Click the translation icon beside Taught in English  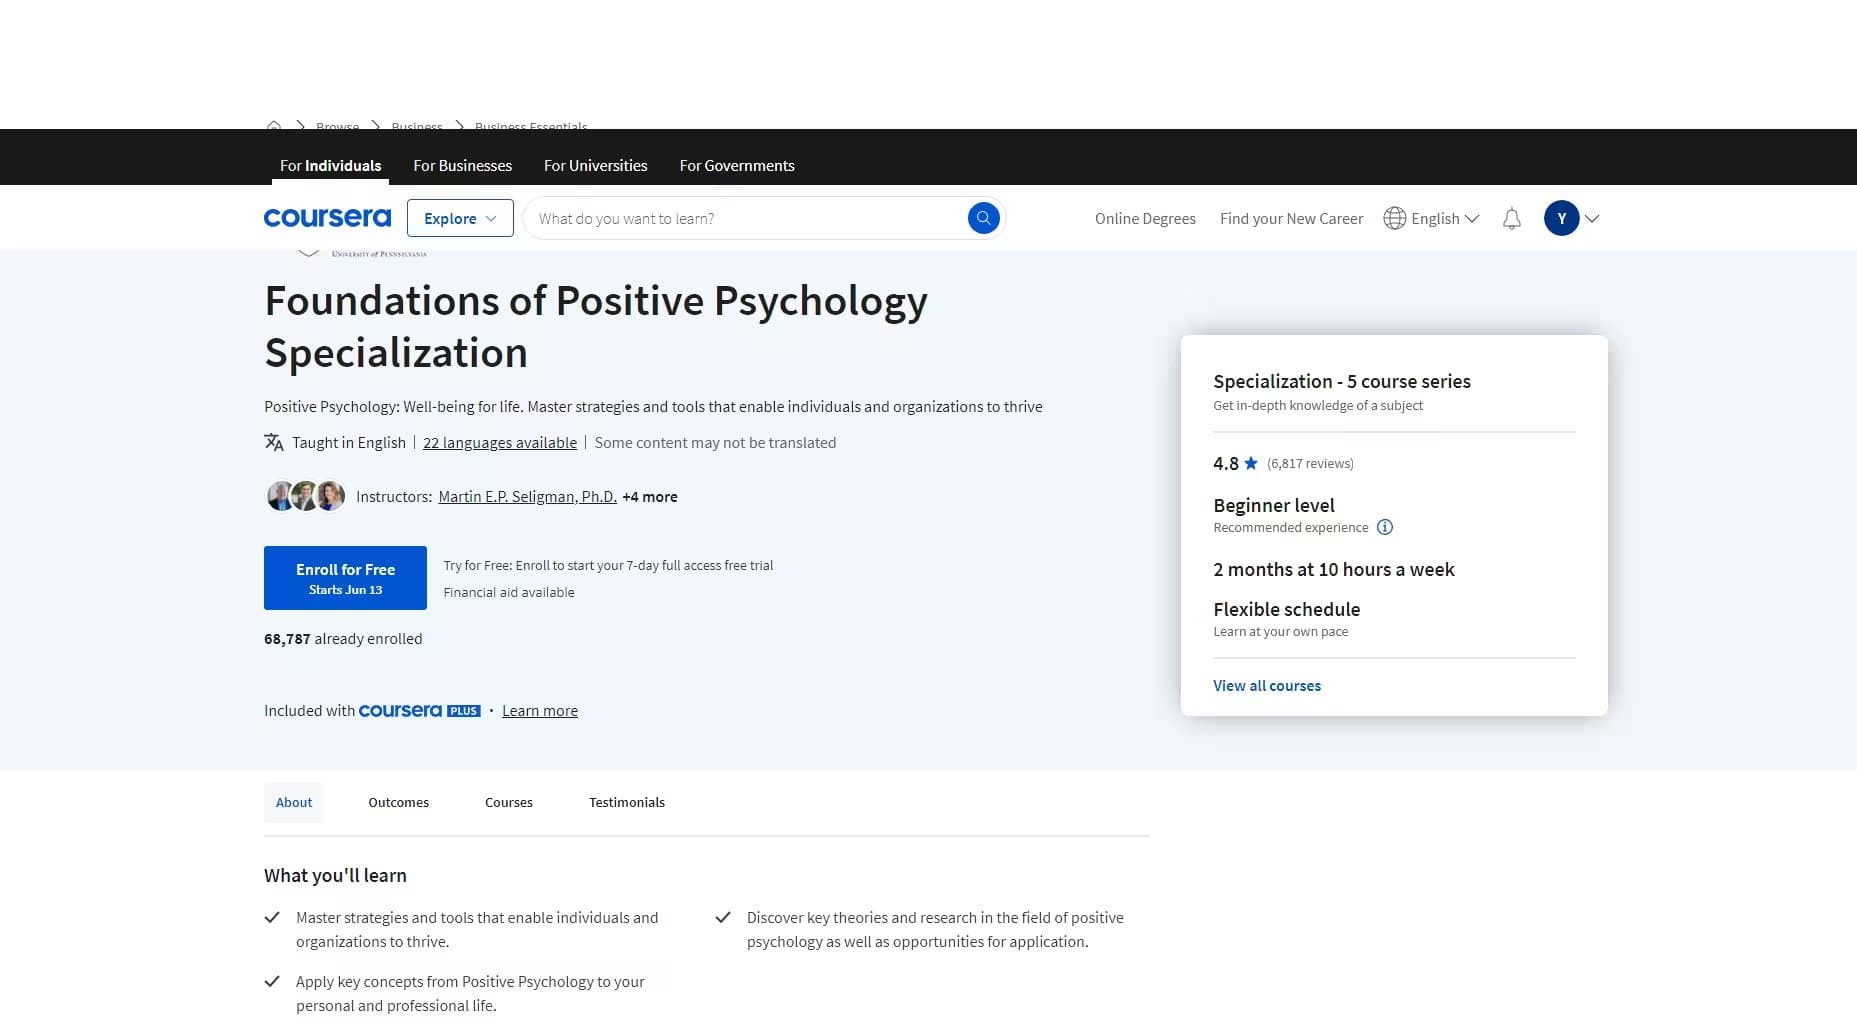point(274,442)
